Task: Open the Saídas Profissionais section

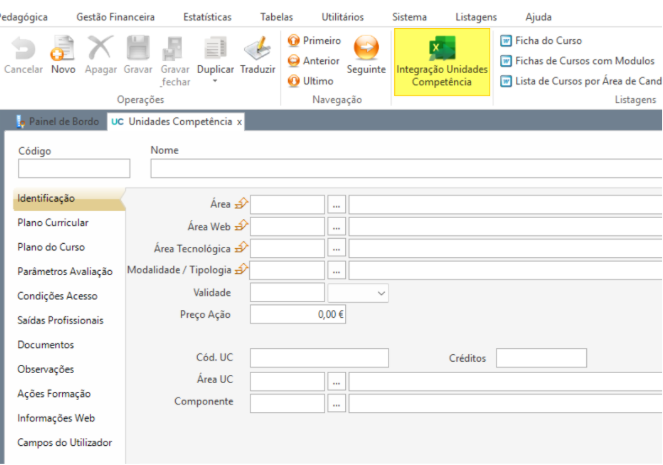Action: [x=60, y=320]
